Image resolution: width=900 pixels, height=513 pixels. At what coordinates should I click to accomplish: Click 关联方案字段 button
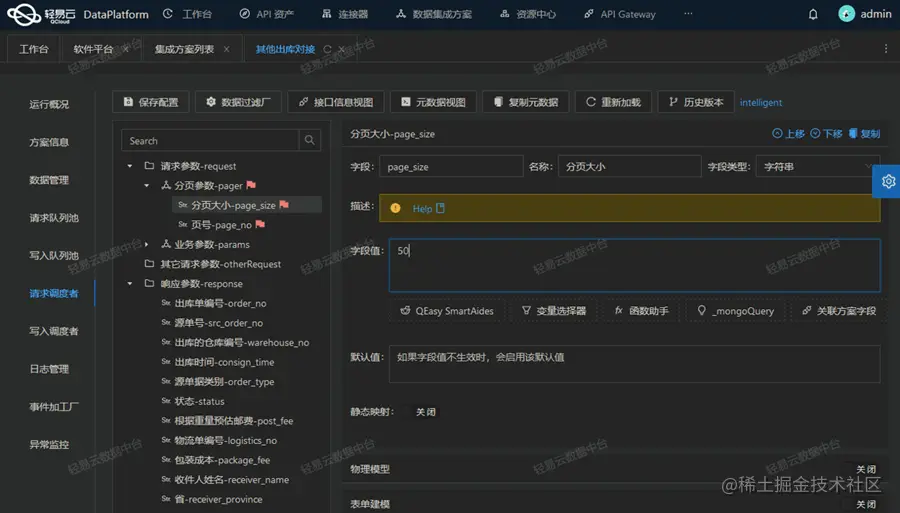click(839, 310)
